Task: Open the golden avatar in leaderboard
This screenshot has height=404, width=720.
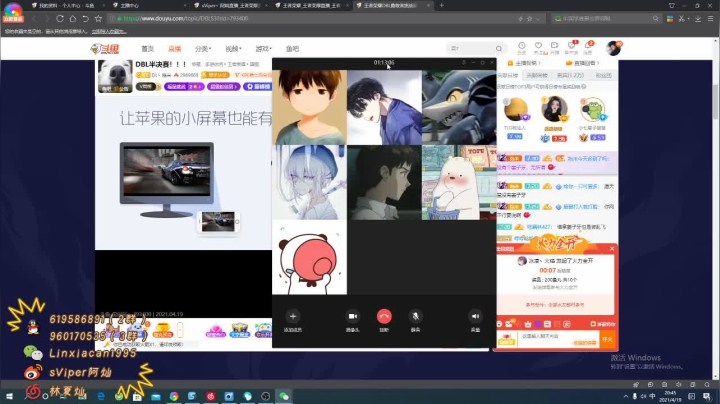Action: pos(515,109)
